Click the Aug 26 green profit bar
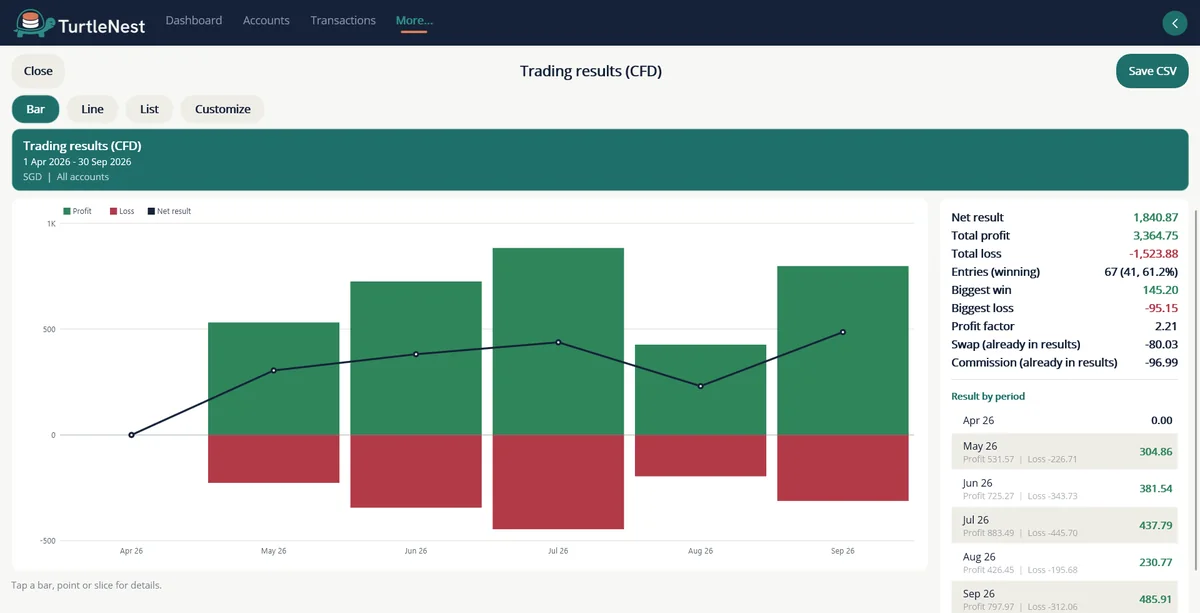Screen dimensions: 1200x613 pos(700,390)
